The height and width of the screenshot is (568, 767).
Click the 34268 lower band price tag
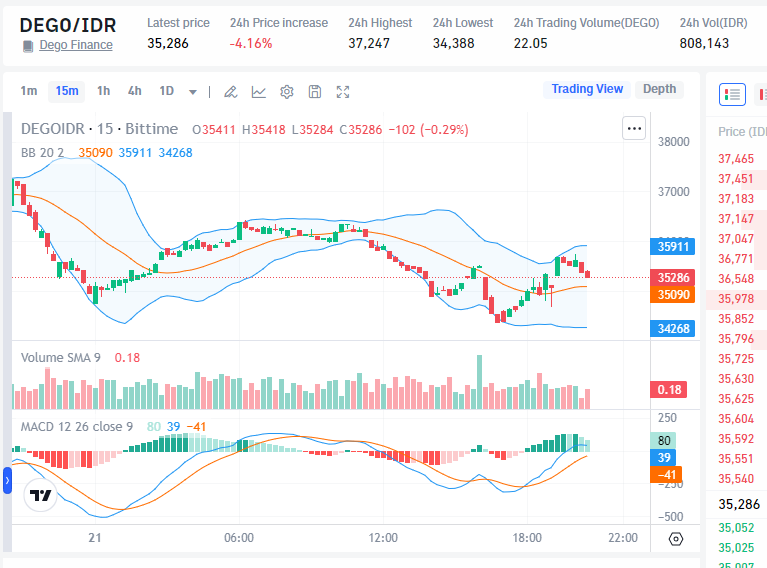(x=673, y=328)
